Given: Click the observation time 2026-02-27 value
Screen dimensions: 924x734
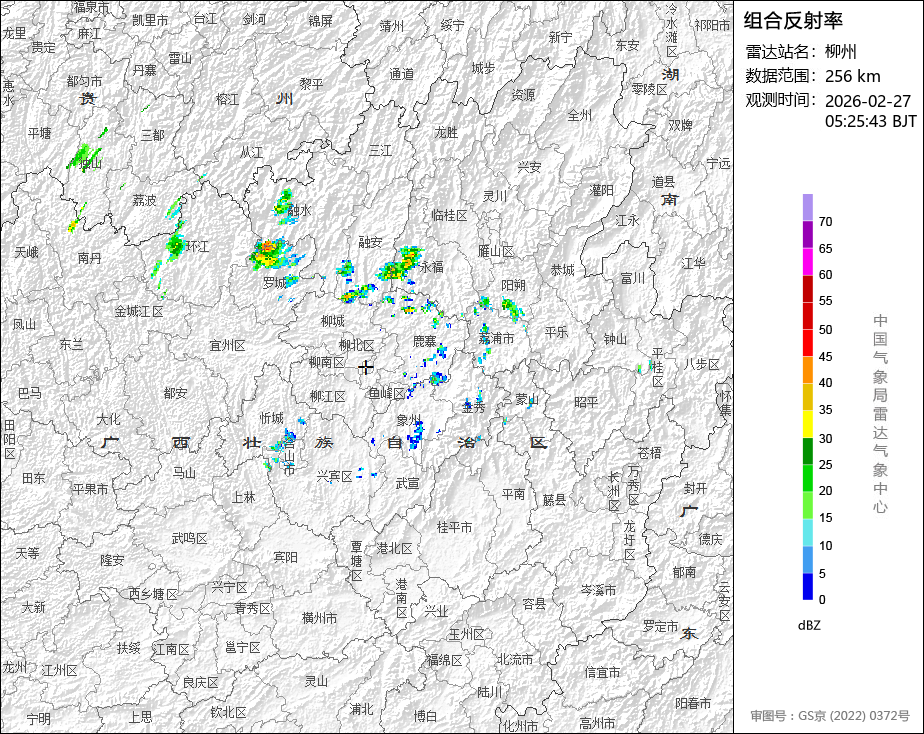Looking at the screenshot, I should pos(868,101).
